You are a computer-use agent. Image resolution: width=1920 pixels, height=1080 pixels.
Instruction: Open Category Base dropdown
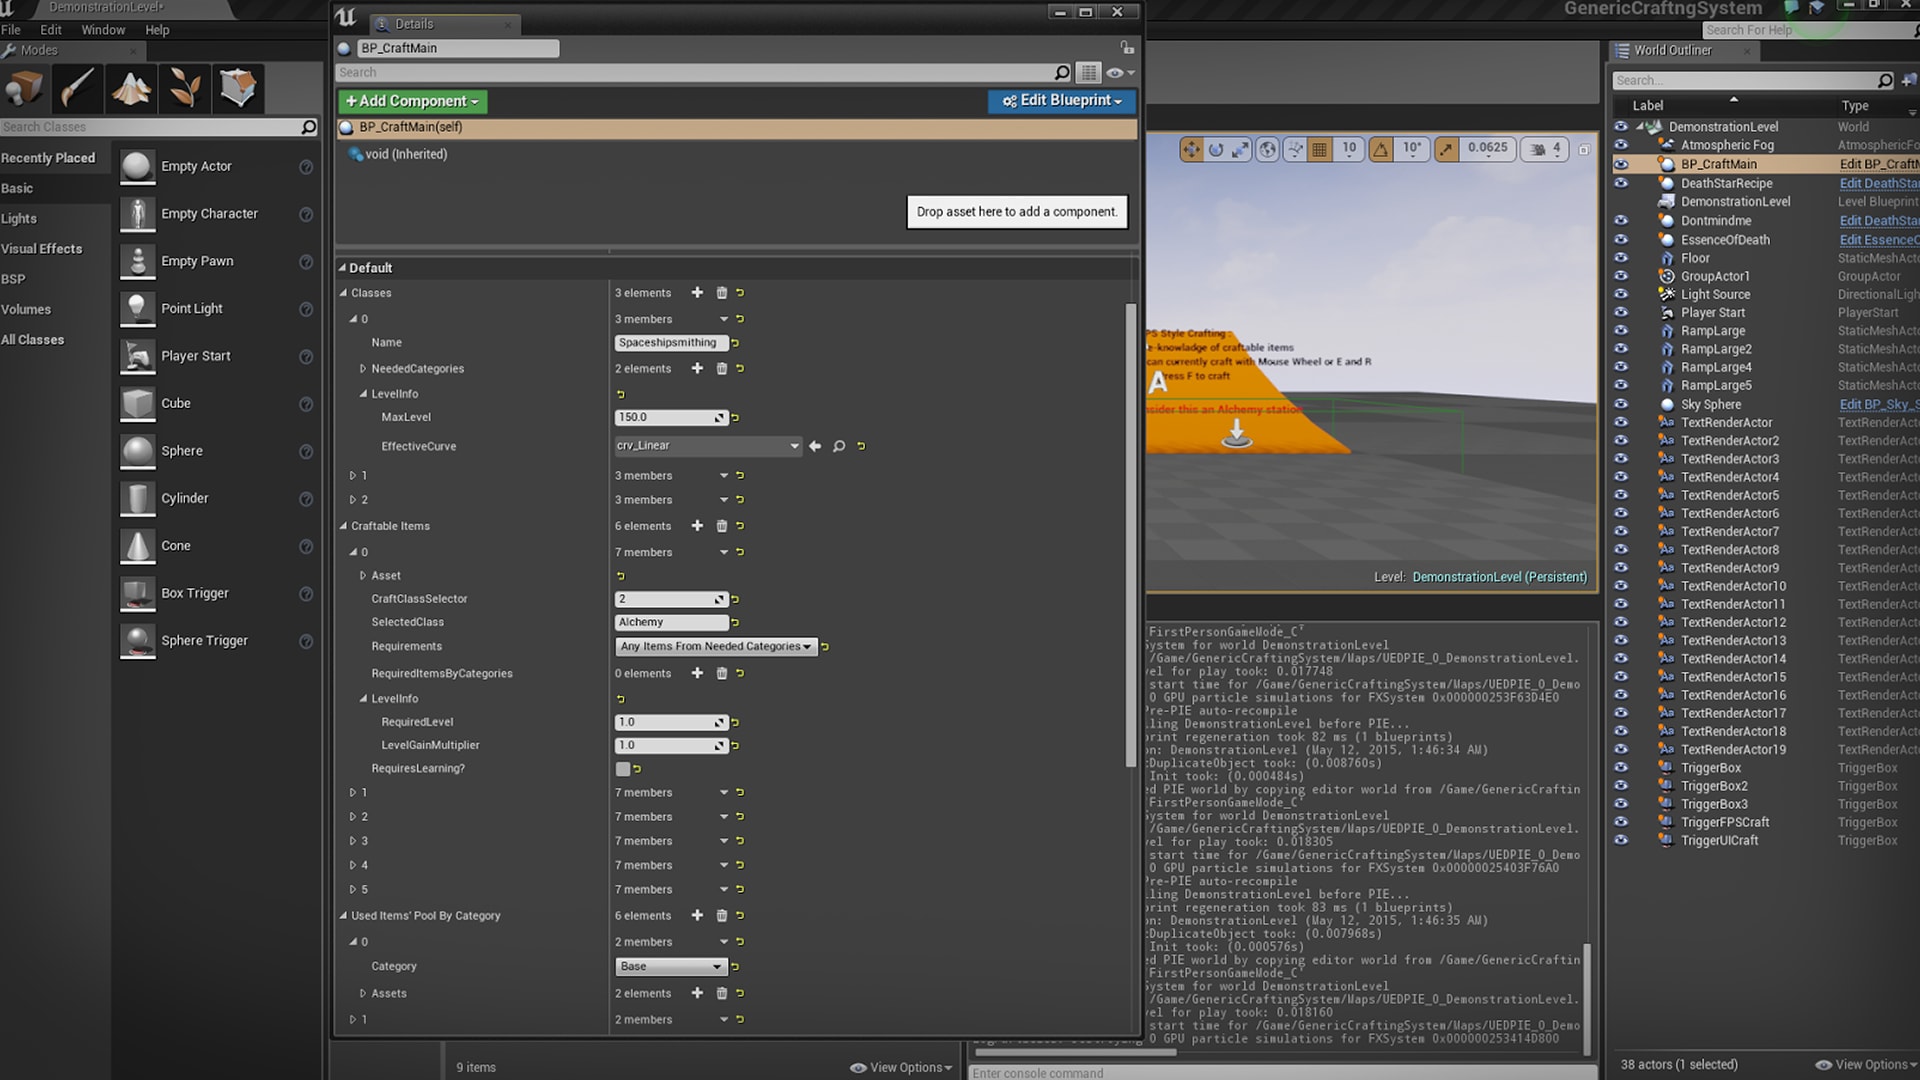pos(670,967)
